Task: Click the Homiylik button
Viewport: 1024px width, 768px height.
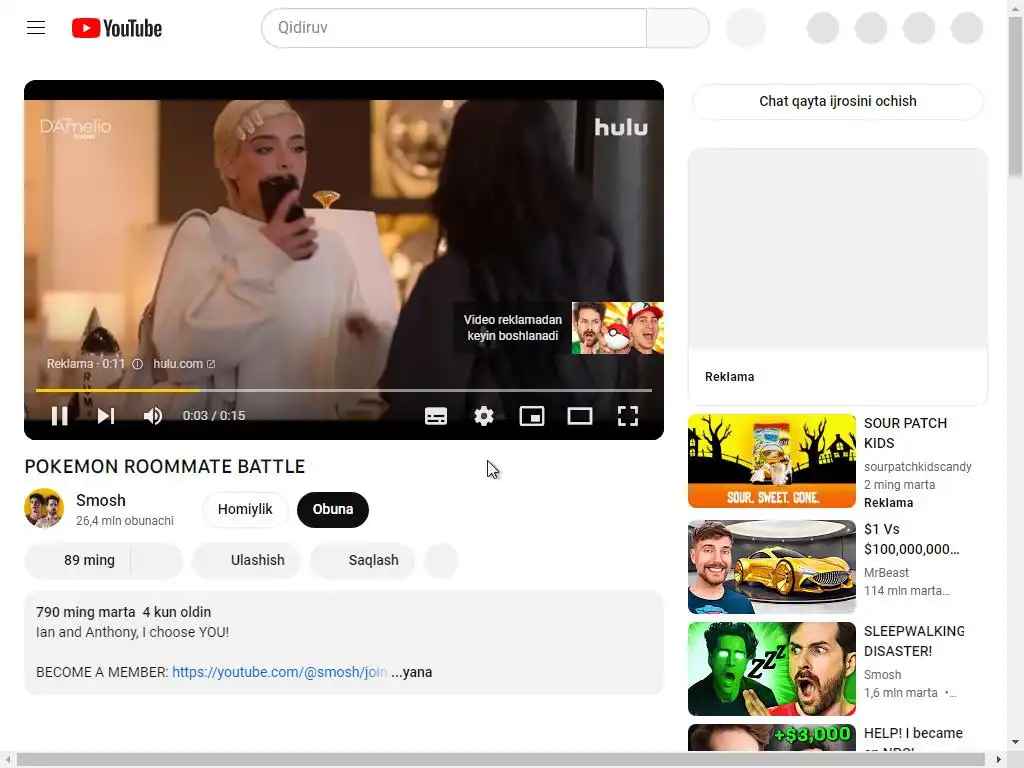Action: (x=245, y=509)
